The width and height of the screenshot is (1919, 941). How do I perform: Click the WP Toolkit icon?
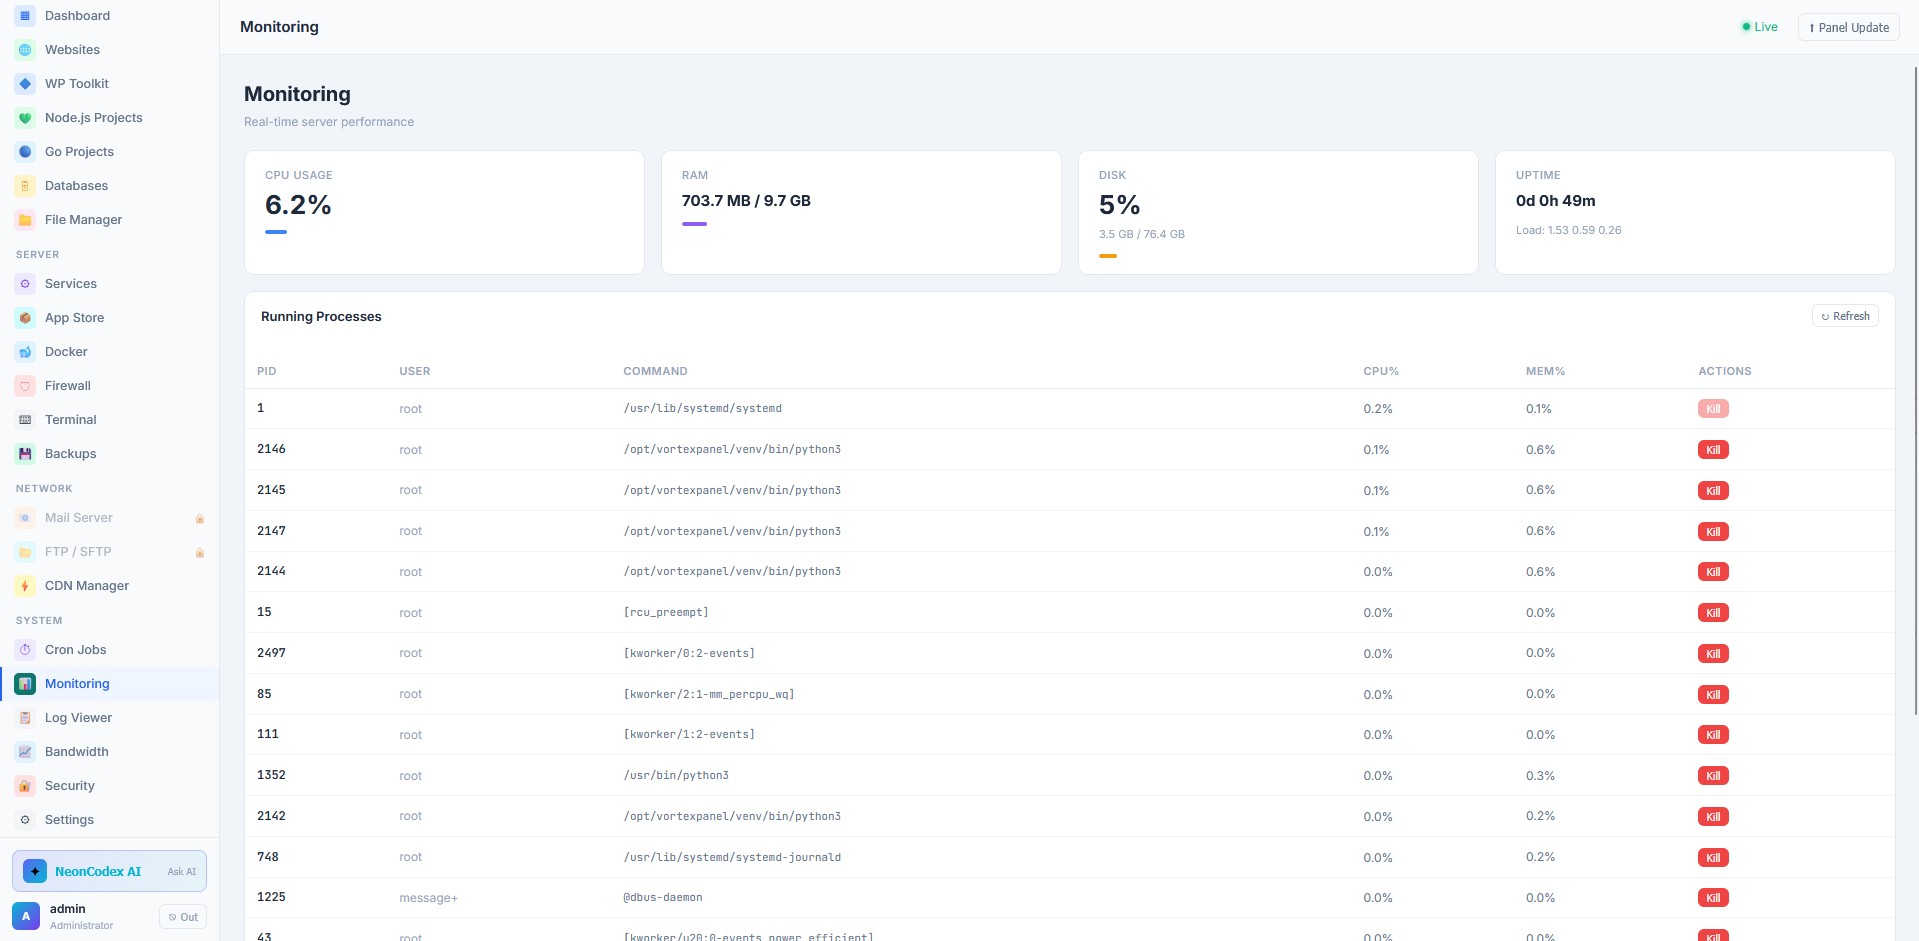25,84
